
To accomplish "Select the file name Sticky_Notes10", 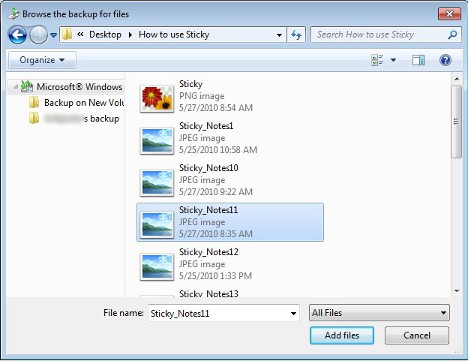I will point(209,168).
